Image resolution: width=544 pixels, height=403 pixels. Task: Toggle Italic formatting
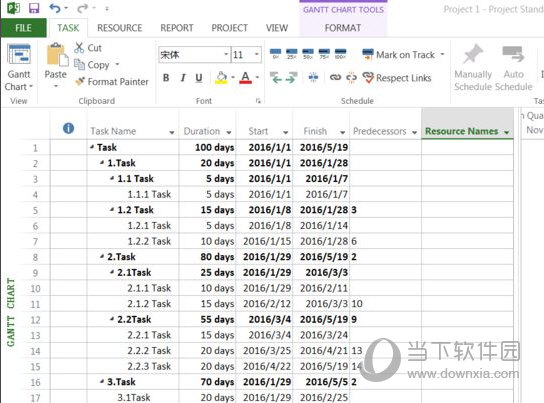[182, 78]
